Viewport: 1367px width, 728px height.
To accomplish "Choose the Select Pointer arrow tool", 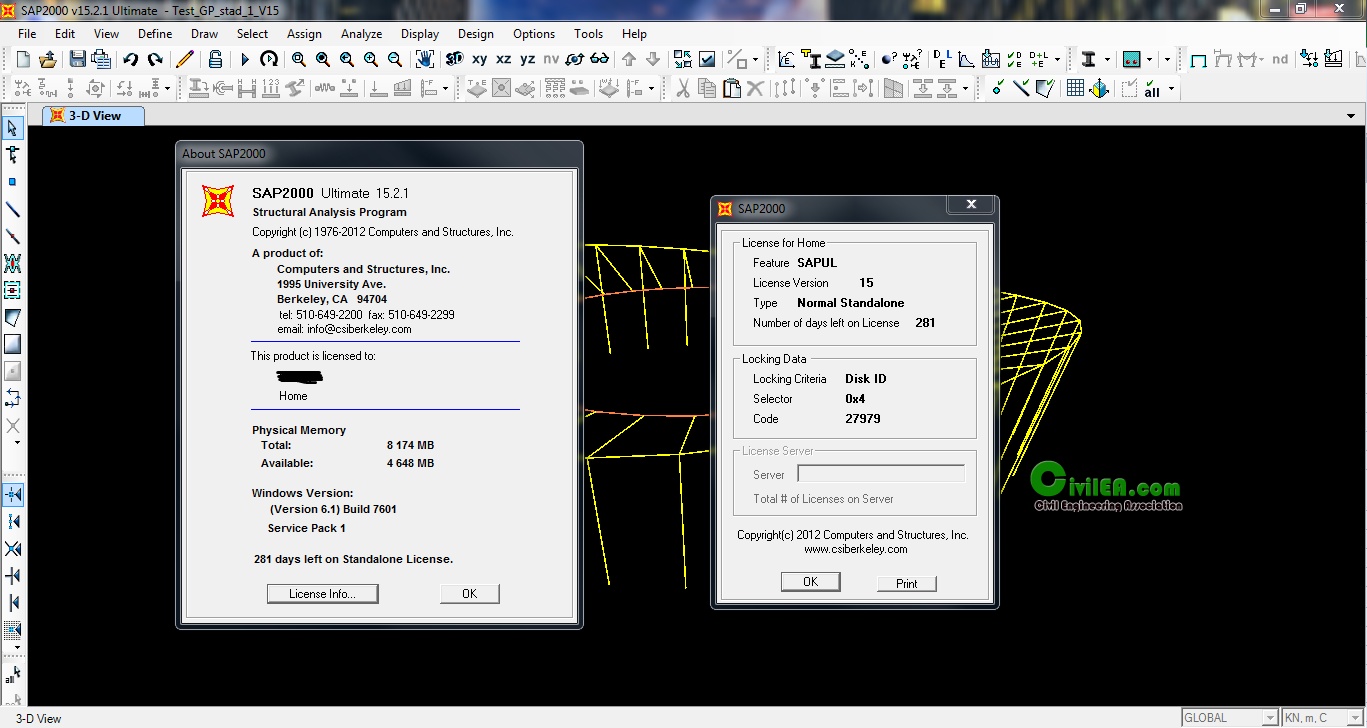I will coord(13,128).
